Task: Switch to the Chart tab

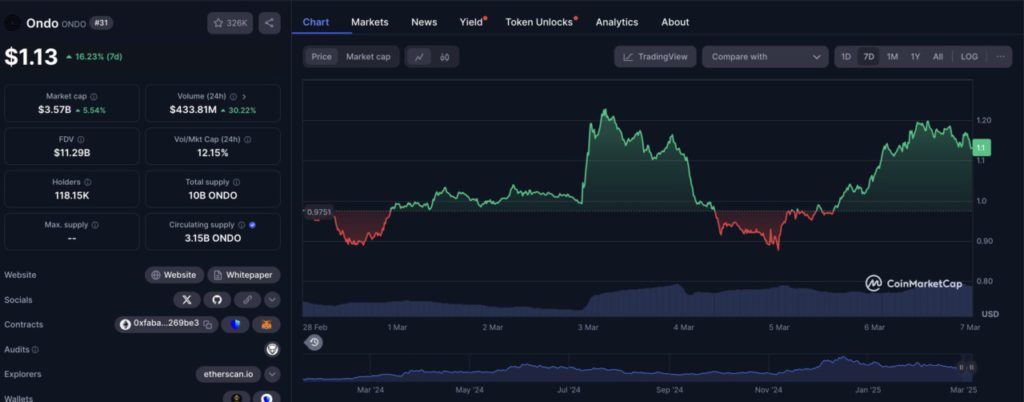Action: pos(316,22)
